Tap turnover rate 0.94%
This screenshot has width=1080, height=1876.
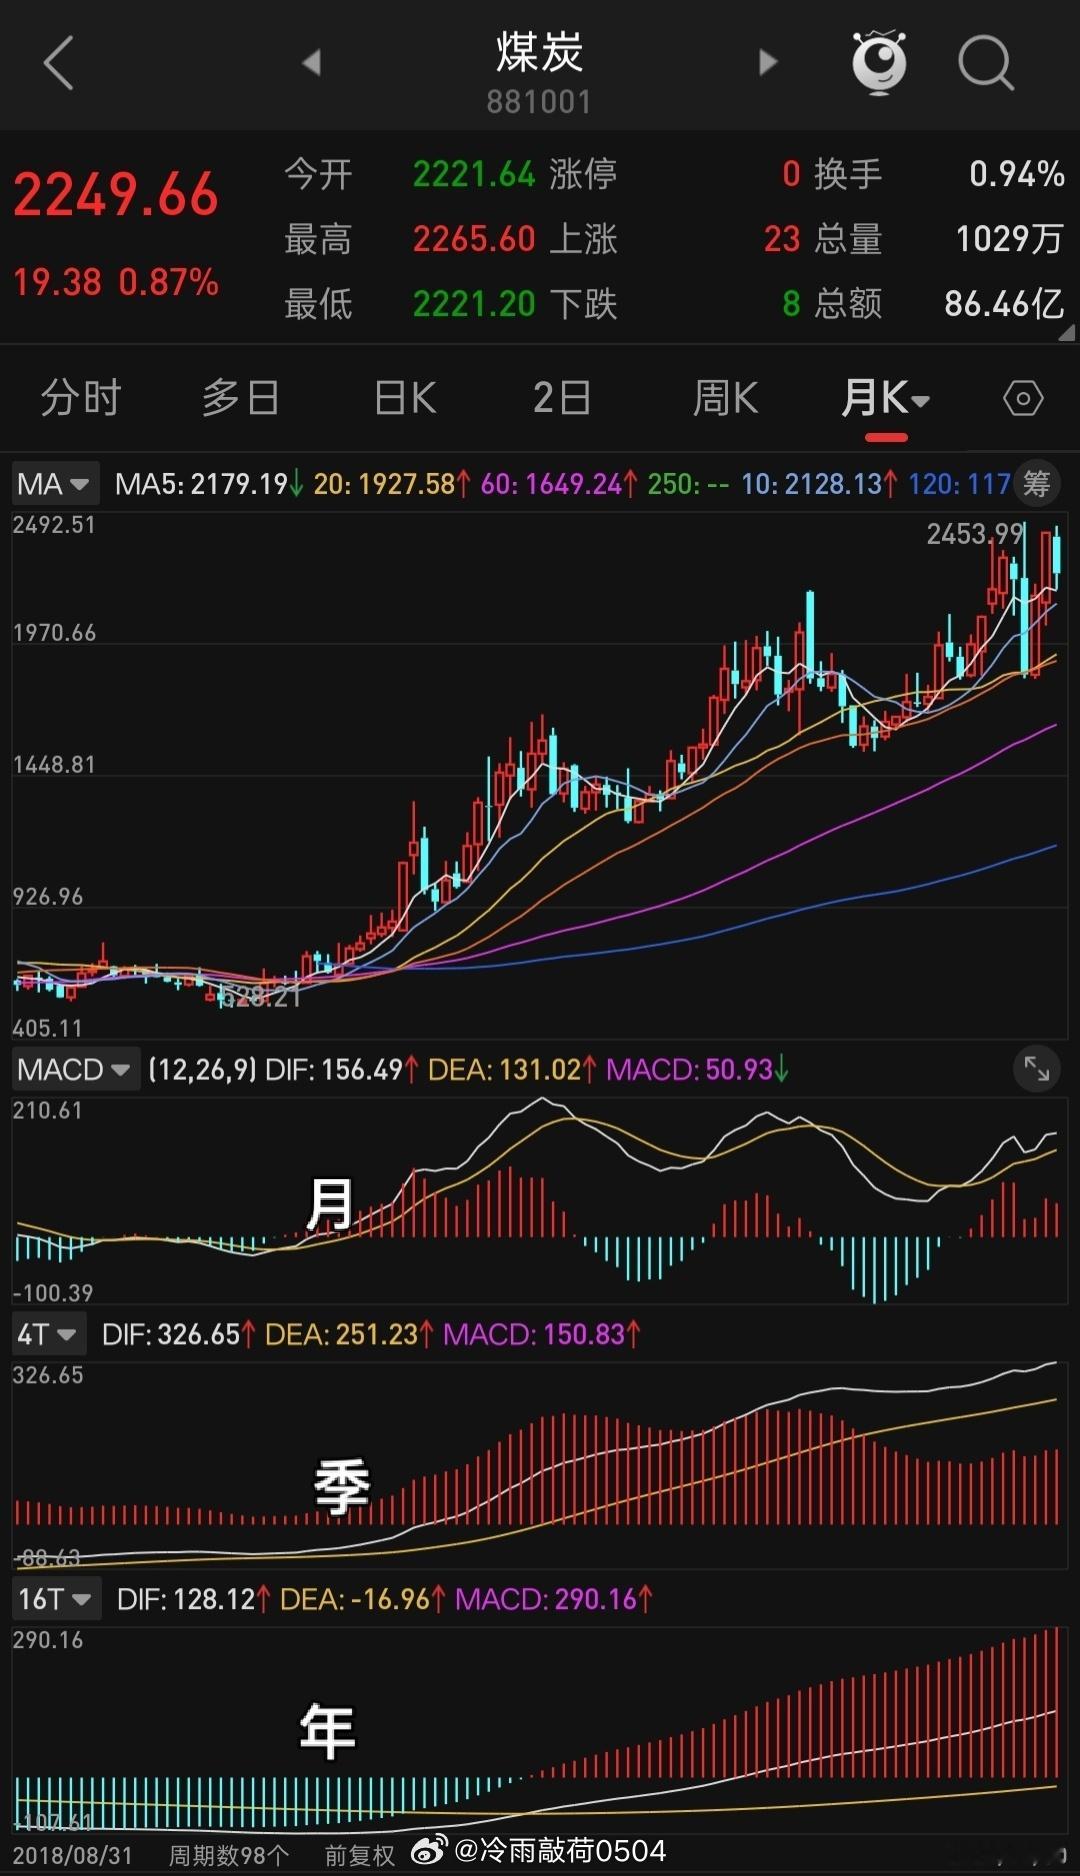click(x=1016, y=175)
